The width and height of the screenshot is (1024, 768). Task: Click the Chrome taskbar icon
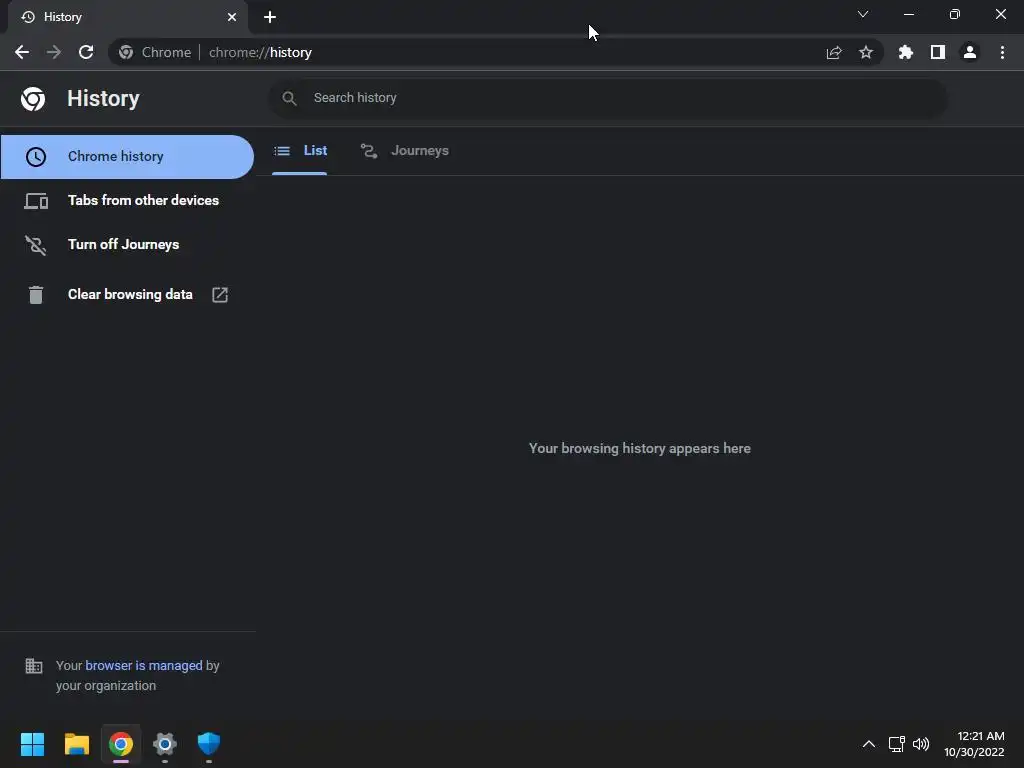point(121,744)
